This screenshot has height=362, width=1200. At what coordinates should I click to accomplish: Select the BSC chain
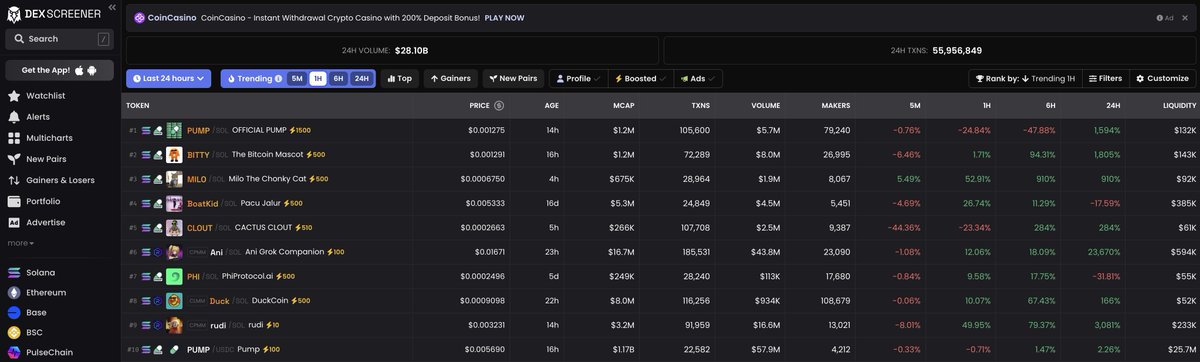click(x=26, y=332)
